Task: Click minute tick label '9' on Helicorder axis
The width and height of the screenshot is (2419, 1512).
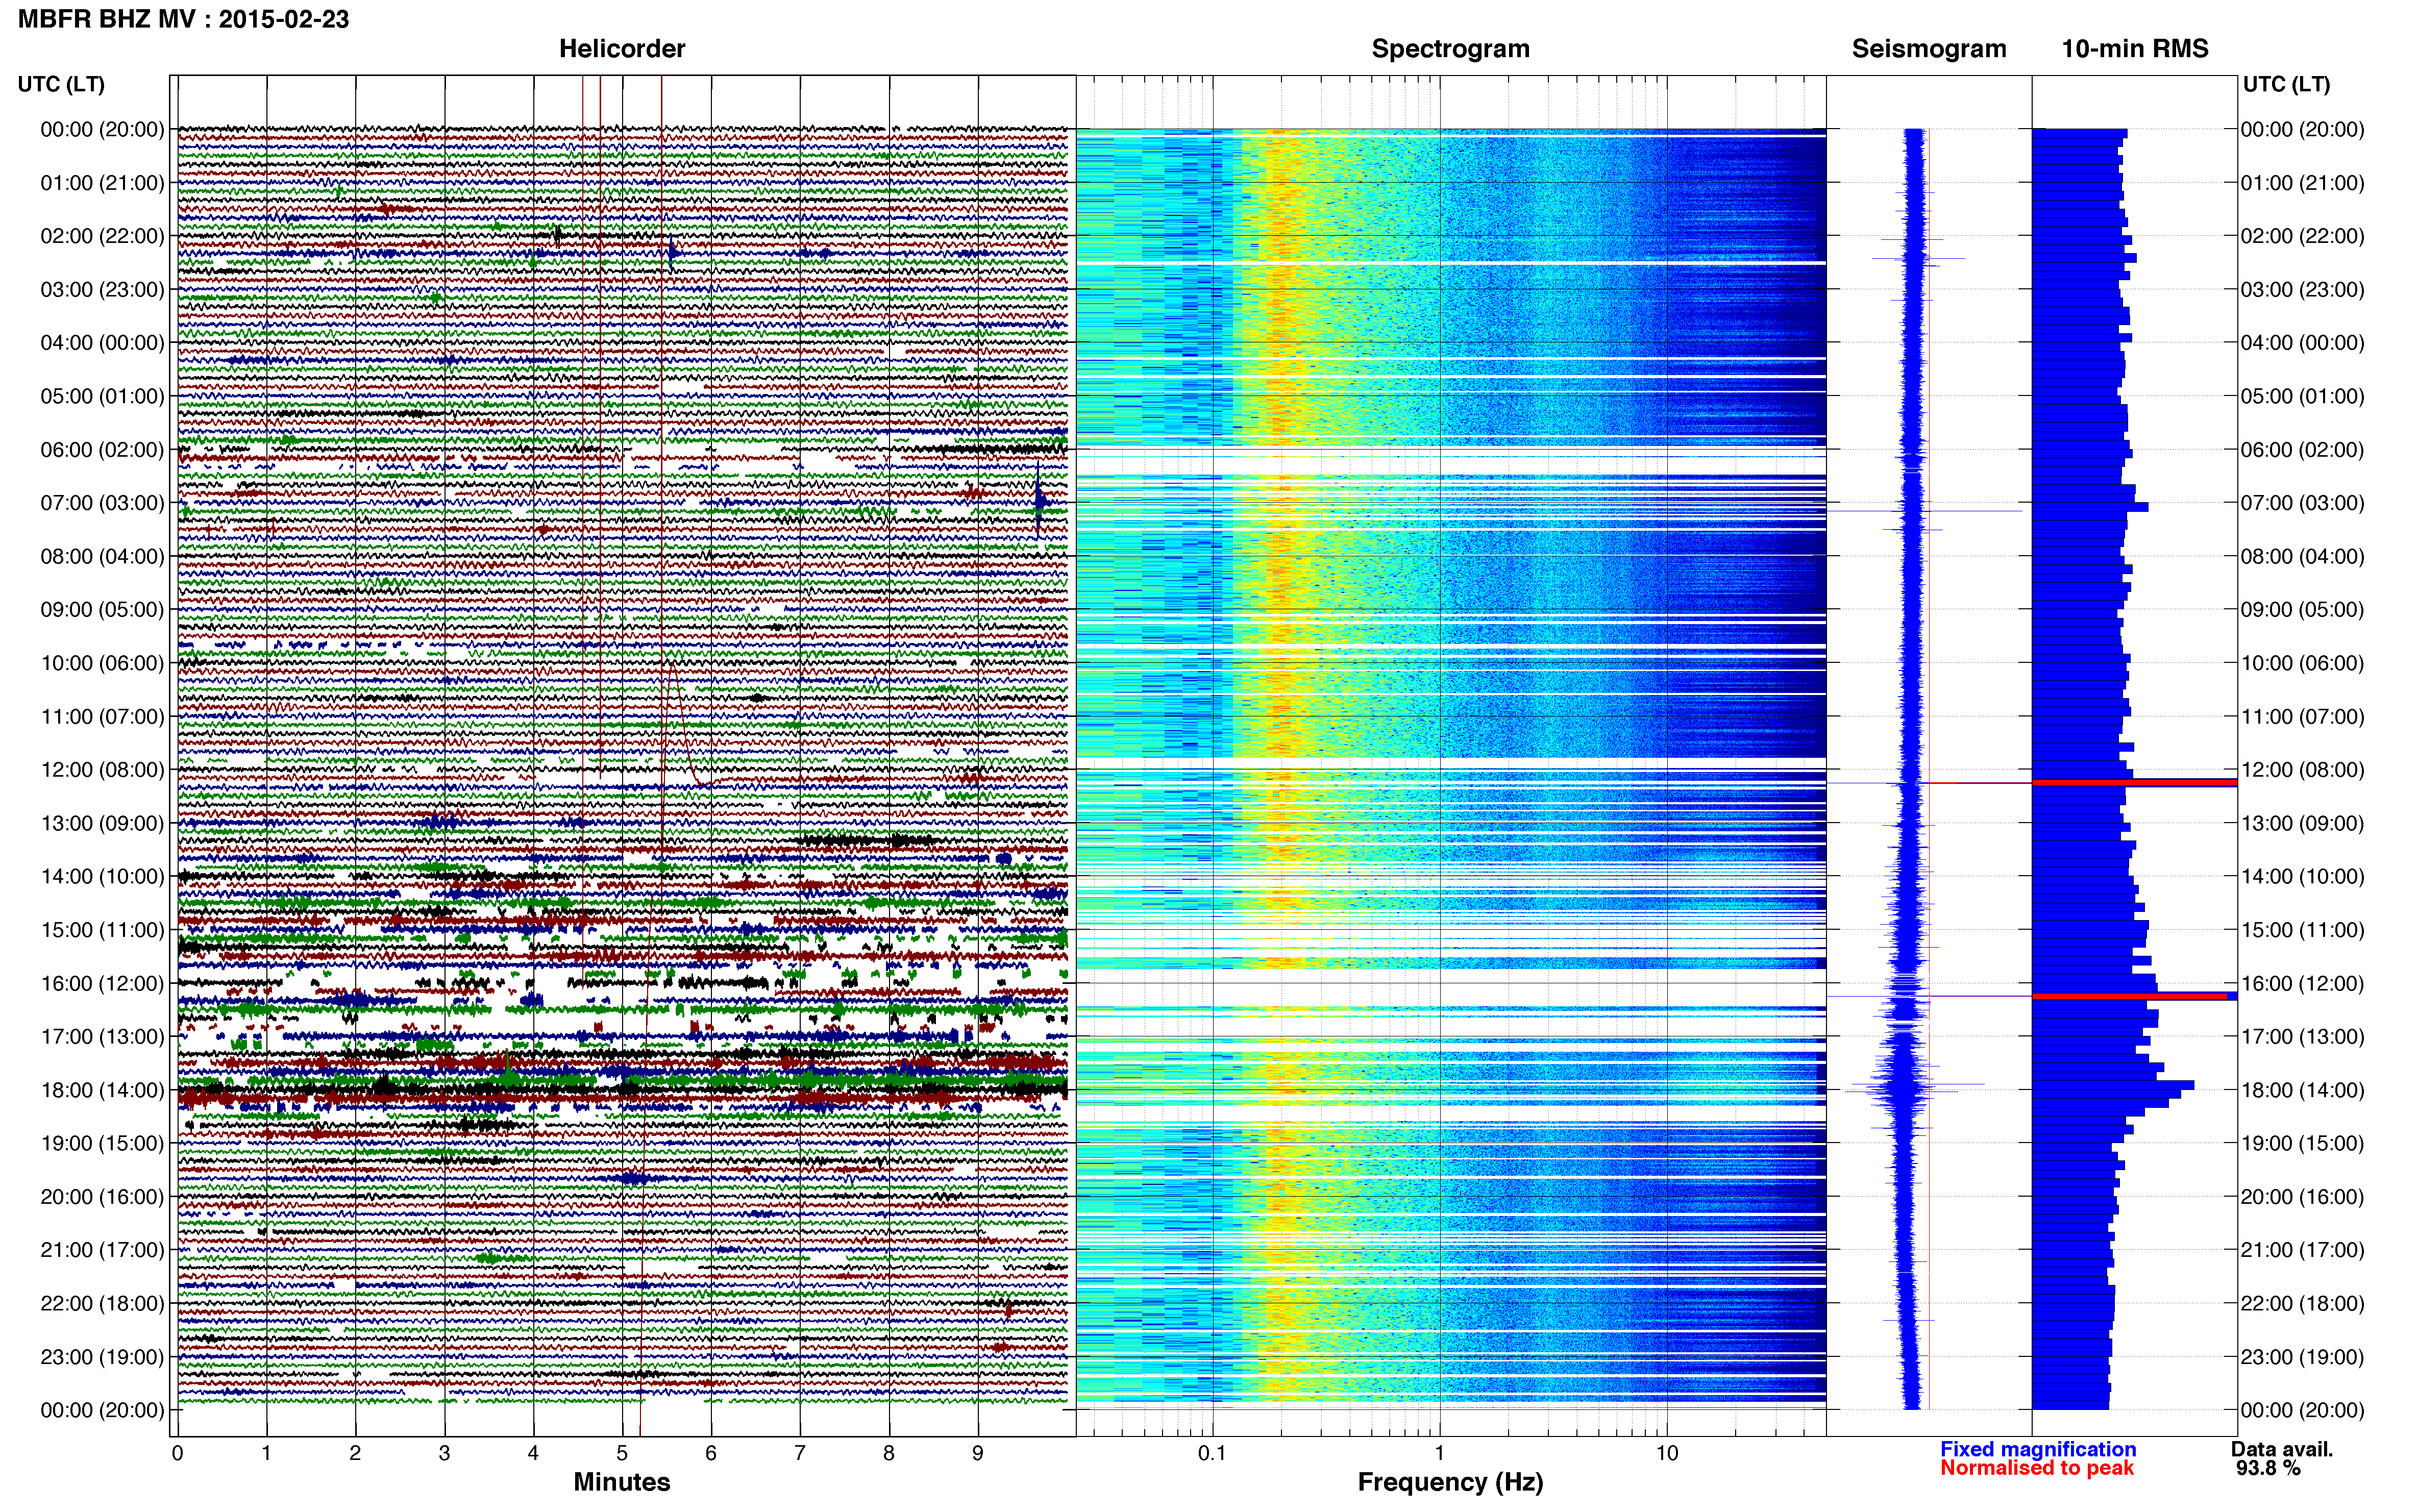Action: point(978,1453)
